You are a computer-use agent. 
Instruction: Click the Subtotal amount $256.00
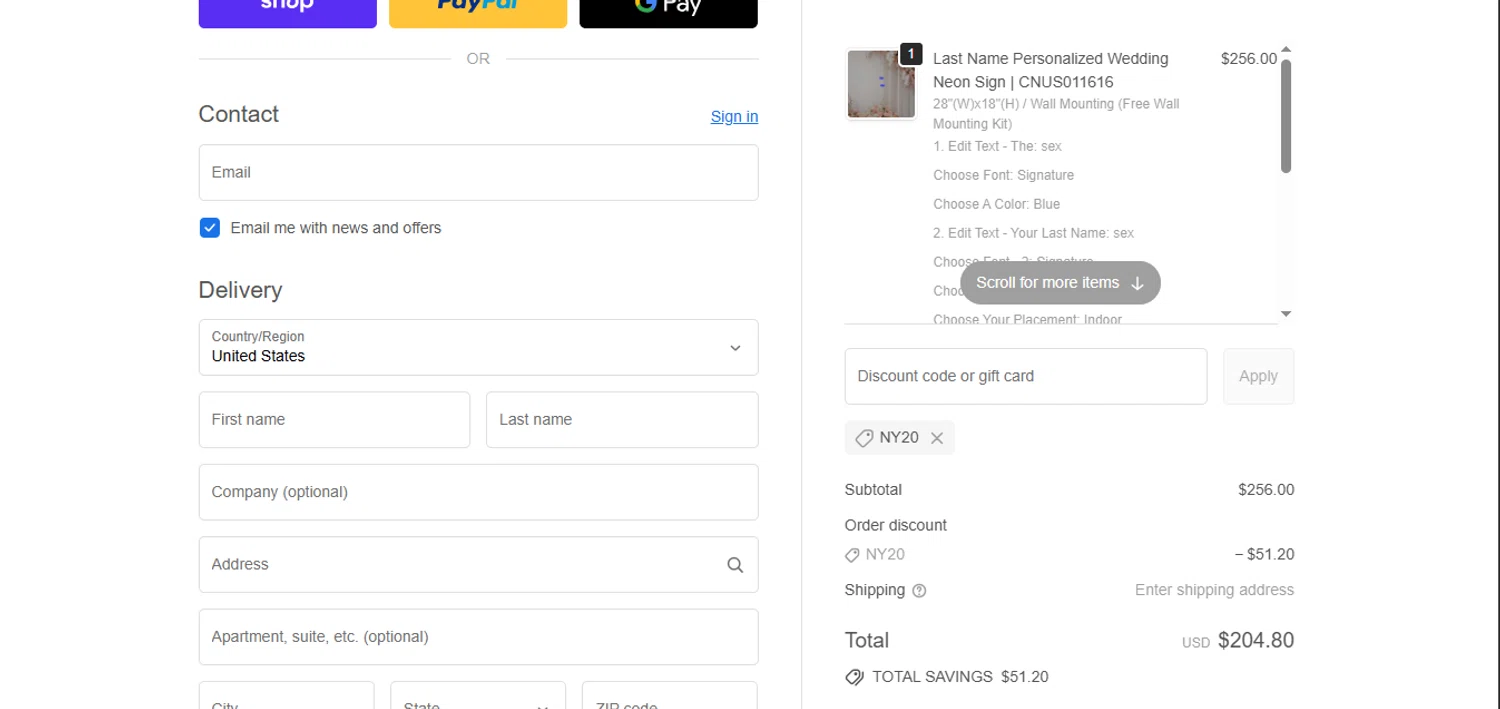1266,490
